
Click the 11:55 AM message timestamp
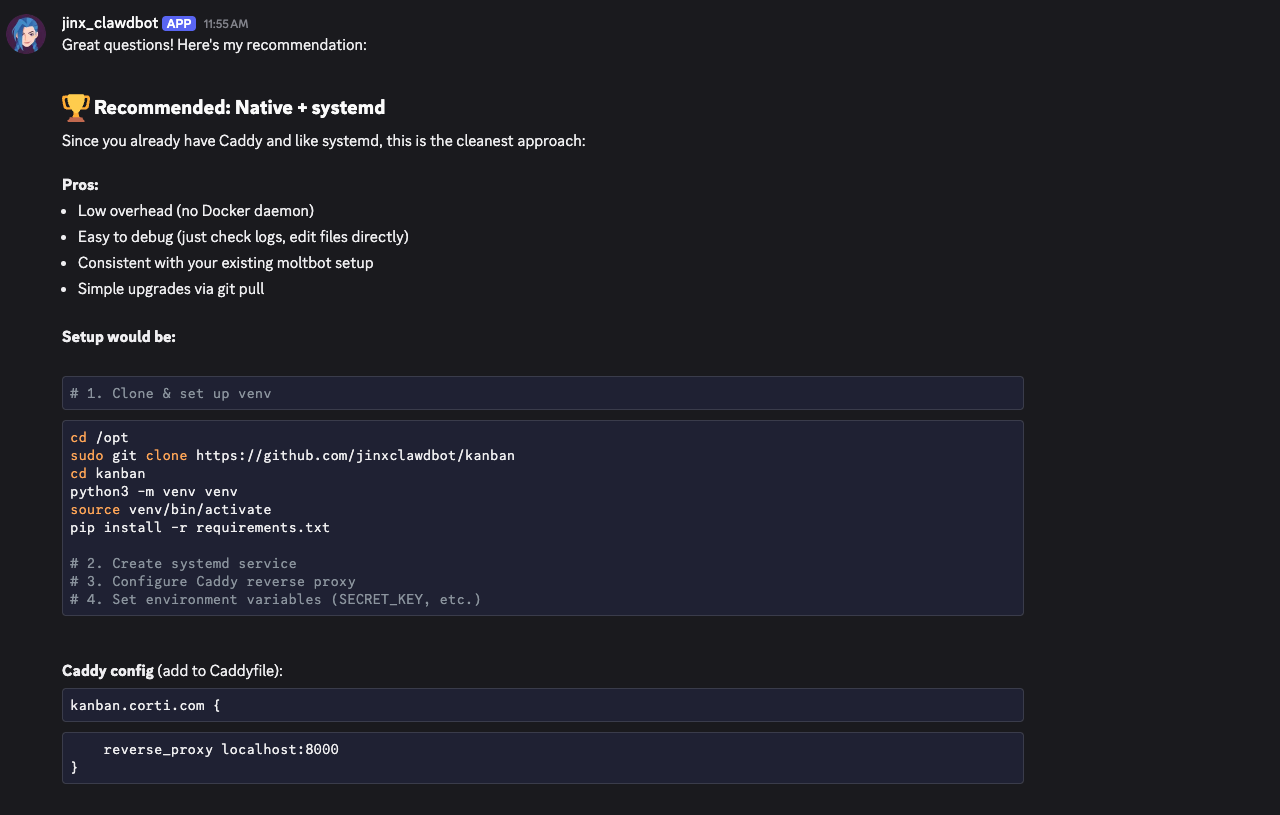(x=225, y=24)
